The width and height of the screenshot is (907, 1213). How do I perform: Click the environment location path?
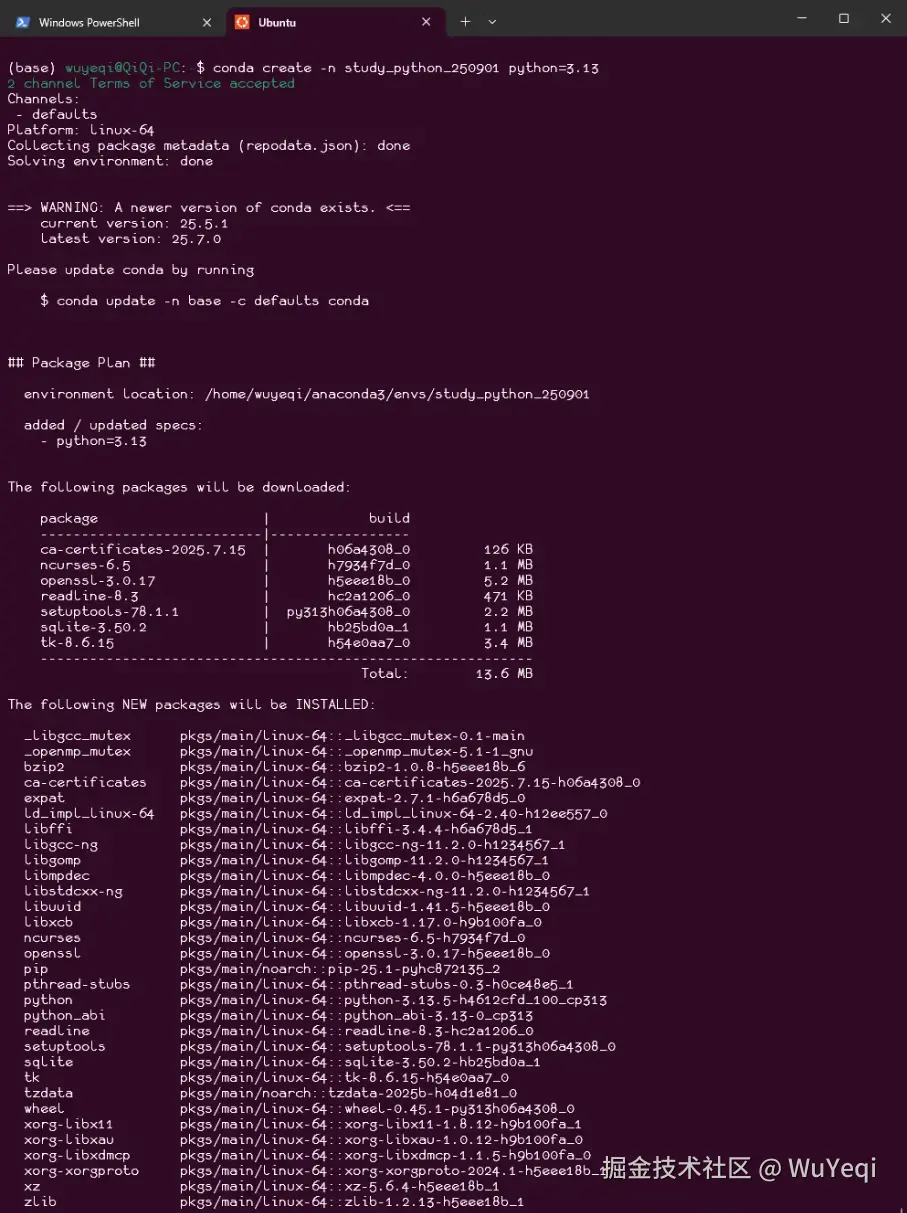coord(397,394)
